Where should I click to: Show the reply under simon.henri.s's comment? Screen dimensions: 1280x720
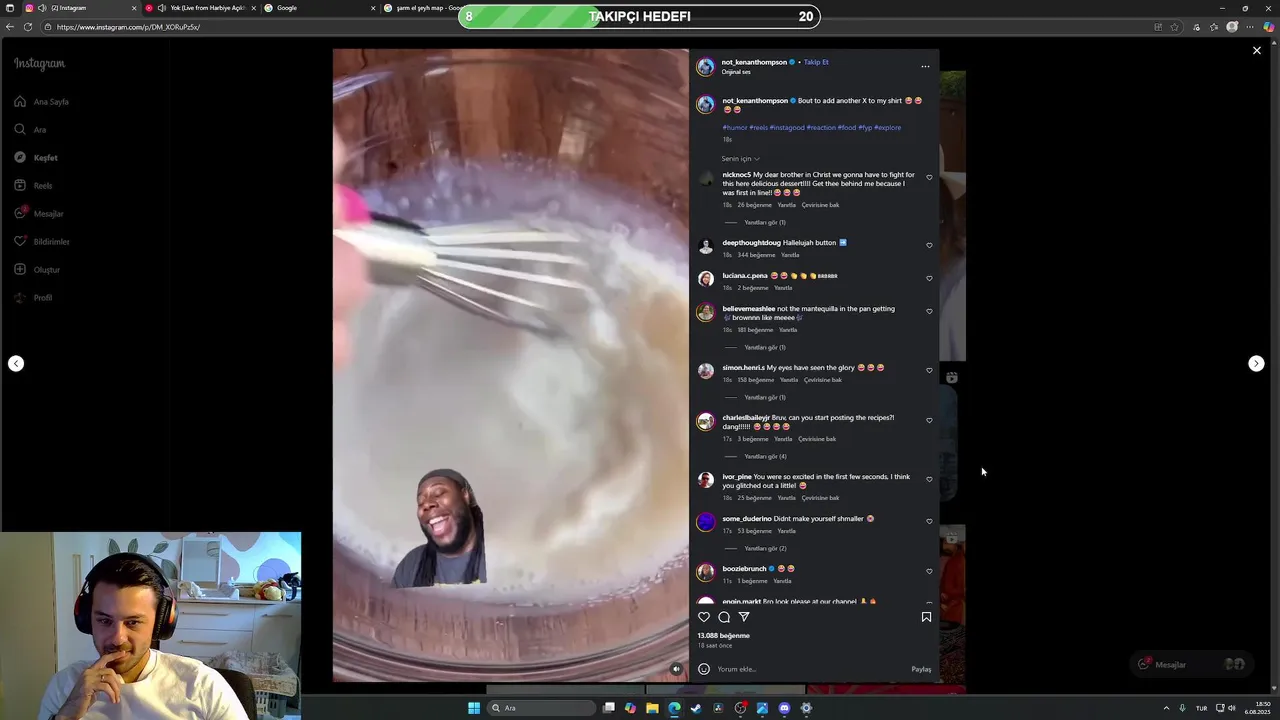pos(765,397)
